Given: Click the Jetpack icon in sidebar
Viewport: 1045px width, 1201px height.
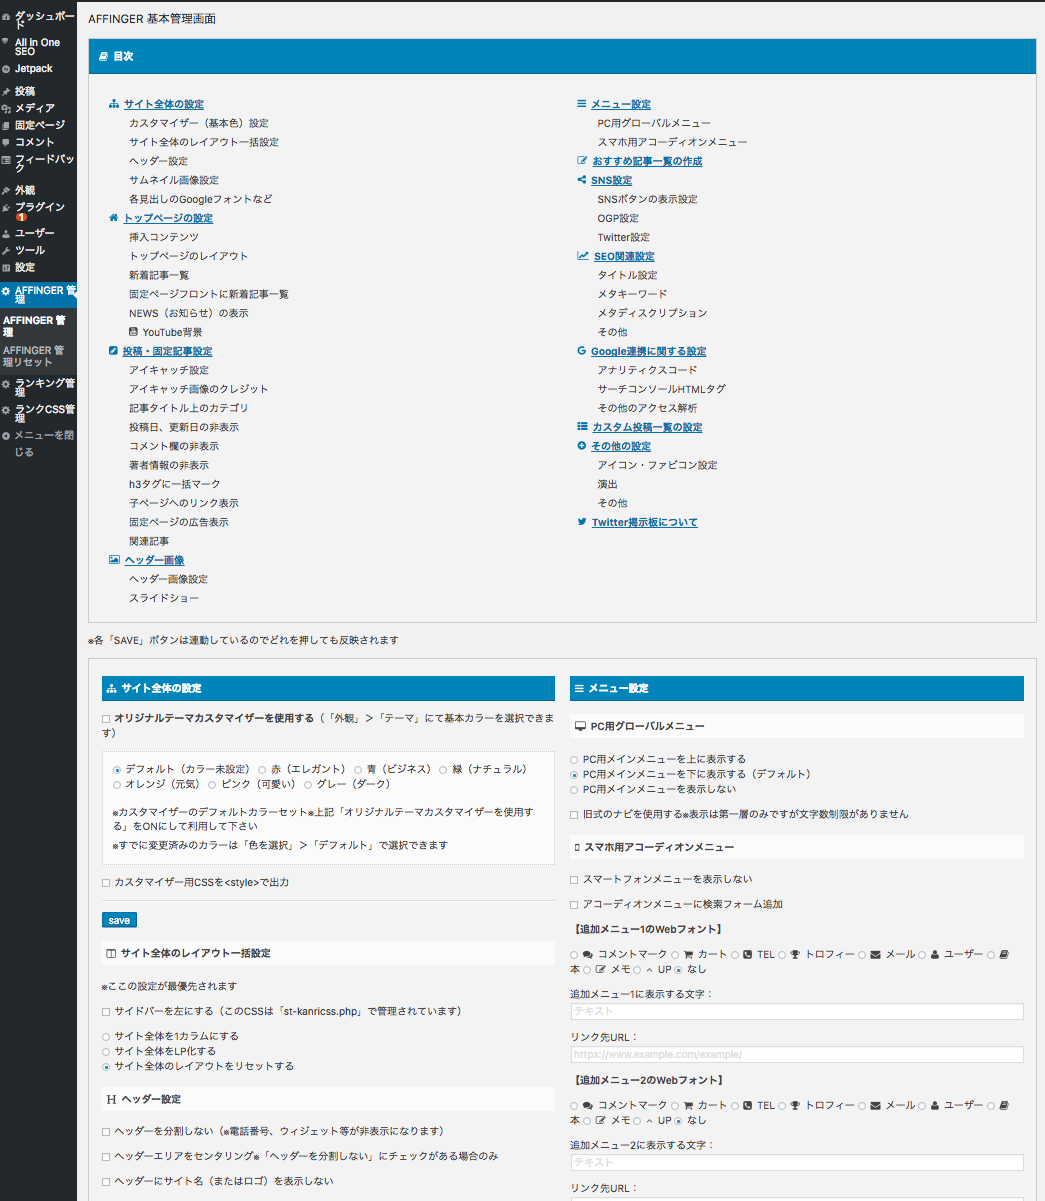Looking at the screenshot, I should pyautogui.click(x=6, y=69).
